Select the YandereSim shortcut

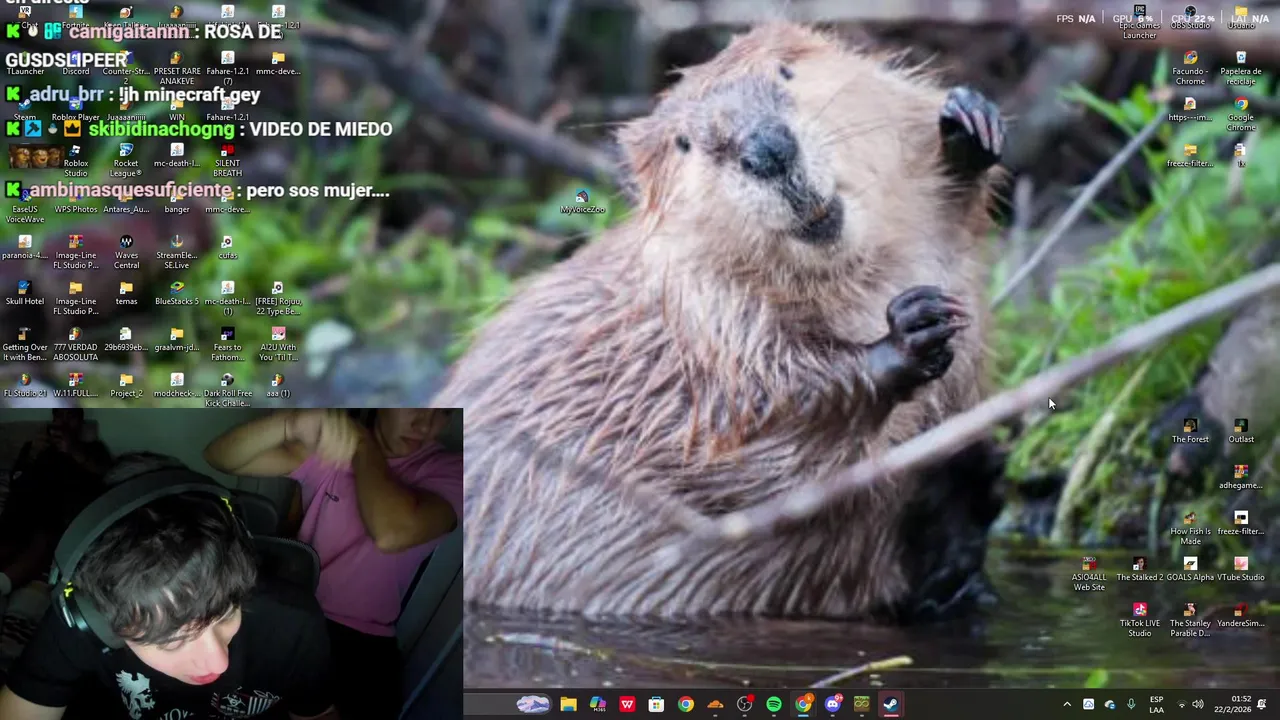point(1241,616)
